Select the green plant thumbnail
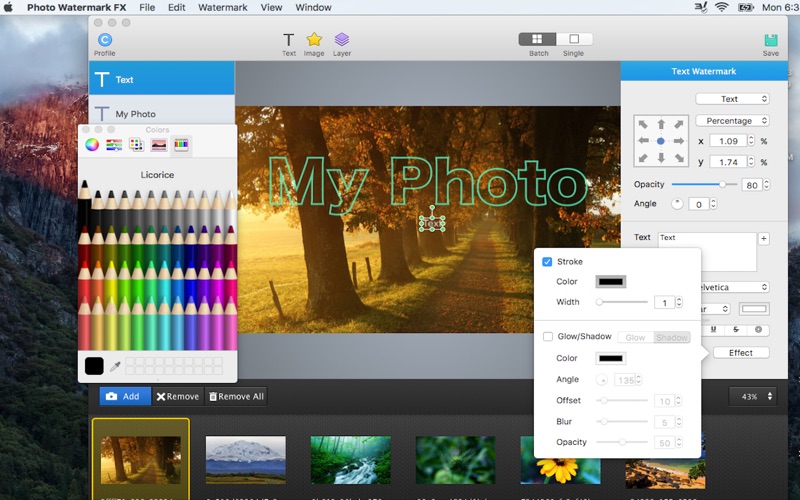This screenshot has width=800, height=500. pyautogui.click(x=456, y=460)
